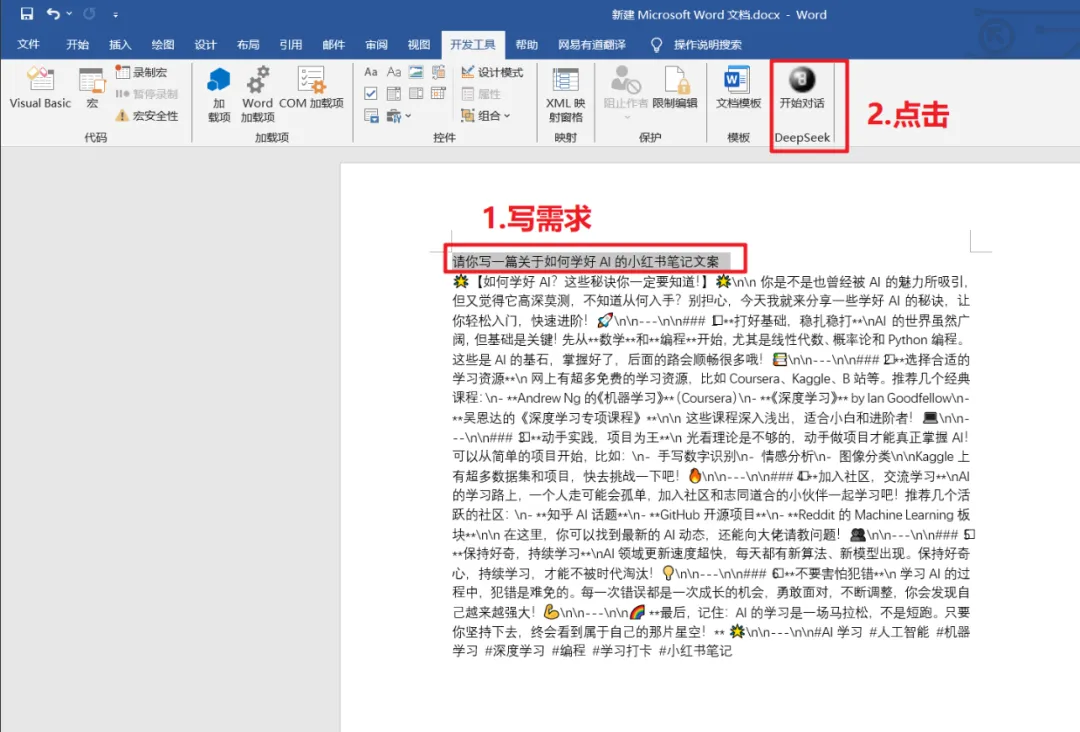Insert a drop-down list content control

point(416,94)
